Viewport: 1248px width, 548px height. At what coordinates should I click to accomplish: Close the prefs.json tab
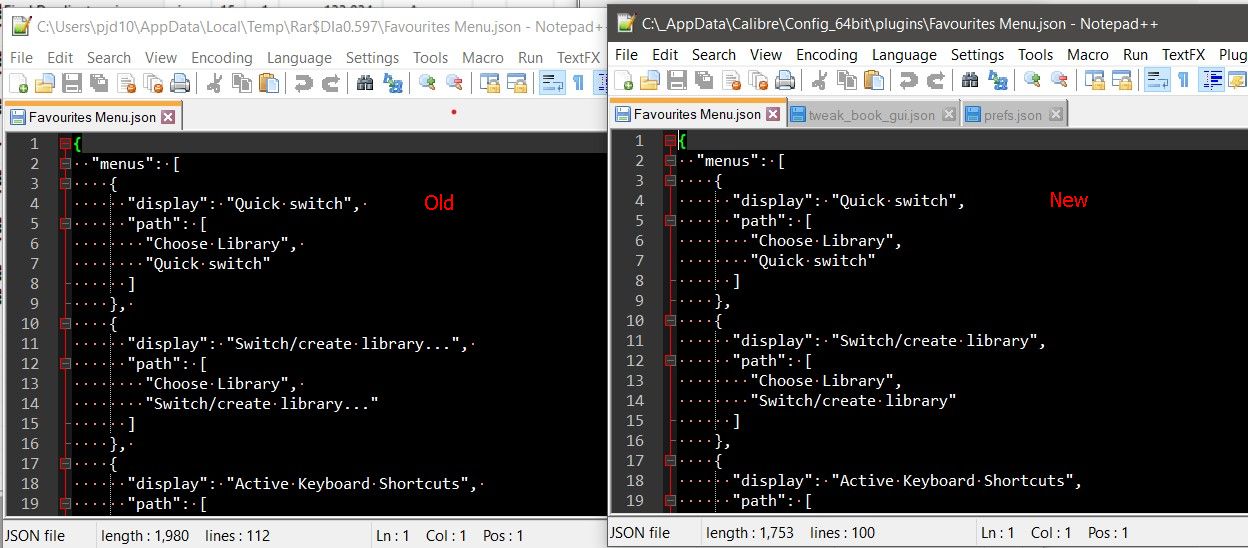pos(1055,115)
